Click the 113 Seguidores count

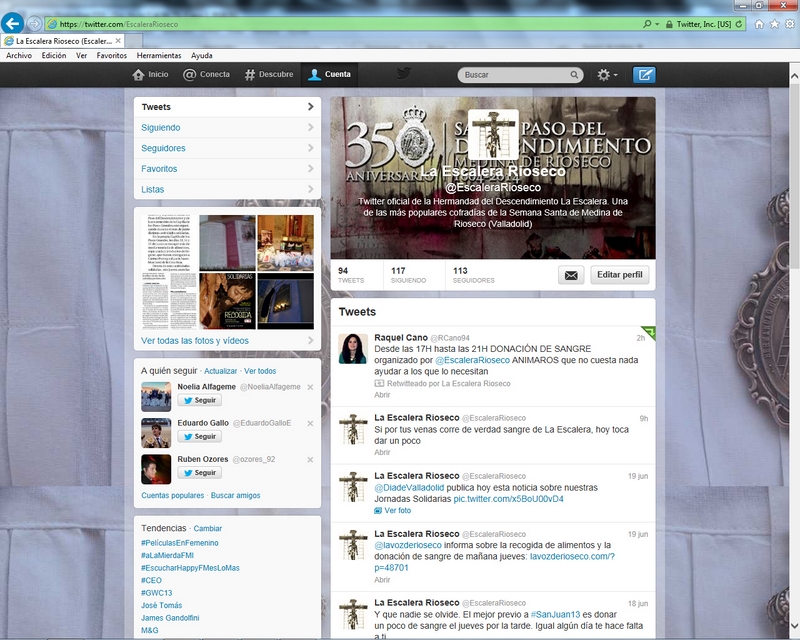pos(473,275)
